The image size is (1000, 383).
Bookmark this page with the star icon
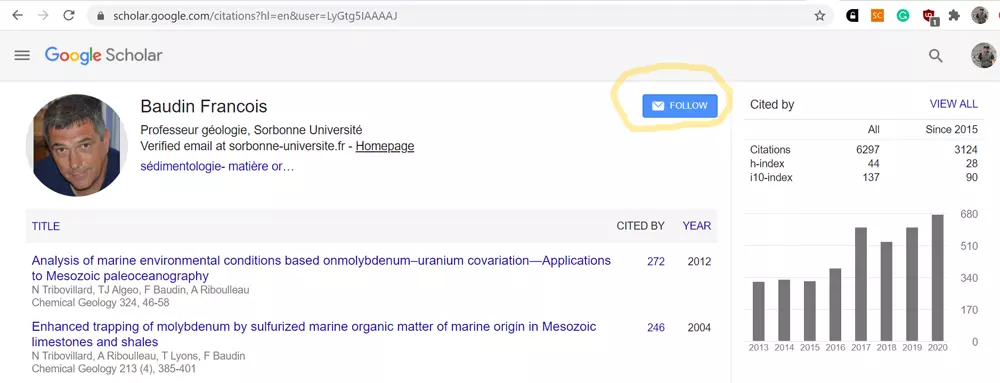(820, 16)
